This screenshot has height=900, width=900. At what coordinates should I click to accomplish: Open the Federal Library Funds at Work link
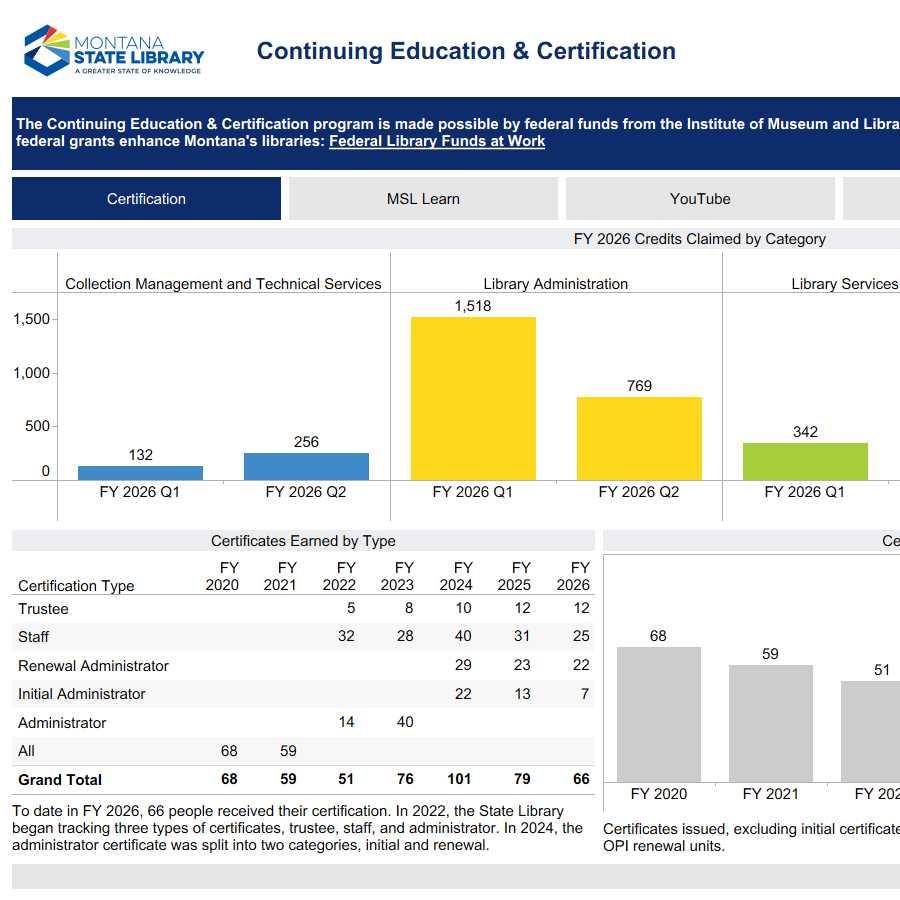435,141
